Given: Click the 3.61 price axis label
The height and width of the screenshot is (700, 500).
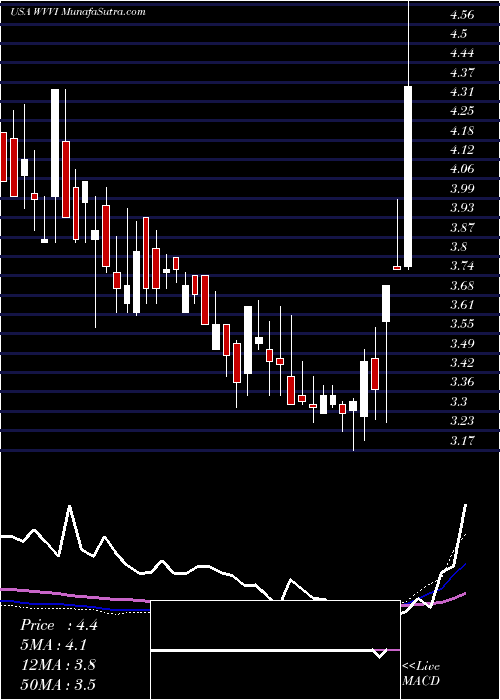Looking at the screenshot, I should pos(462,305).
